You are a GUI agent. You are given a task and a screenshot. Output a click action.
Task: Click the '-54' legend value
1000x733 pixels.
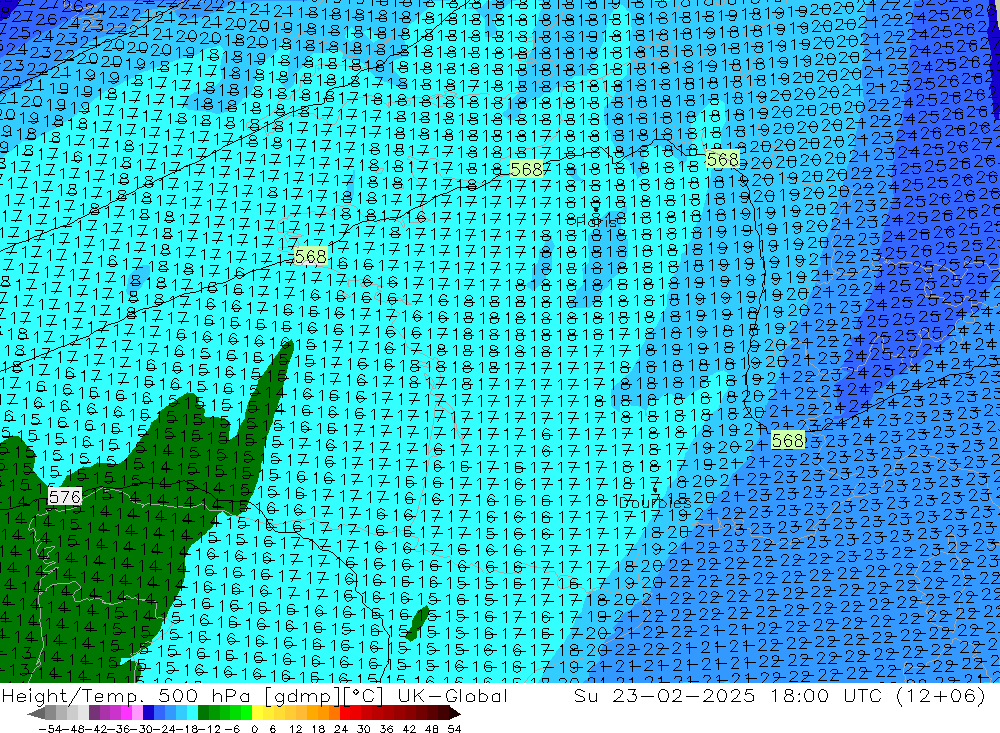[x=50, y=729]
